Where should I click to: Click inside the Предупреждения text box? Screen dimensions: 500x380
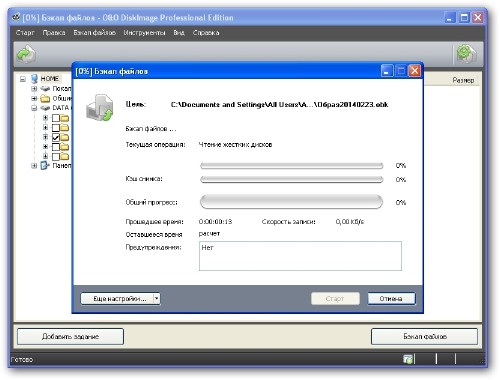[300, 256]
